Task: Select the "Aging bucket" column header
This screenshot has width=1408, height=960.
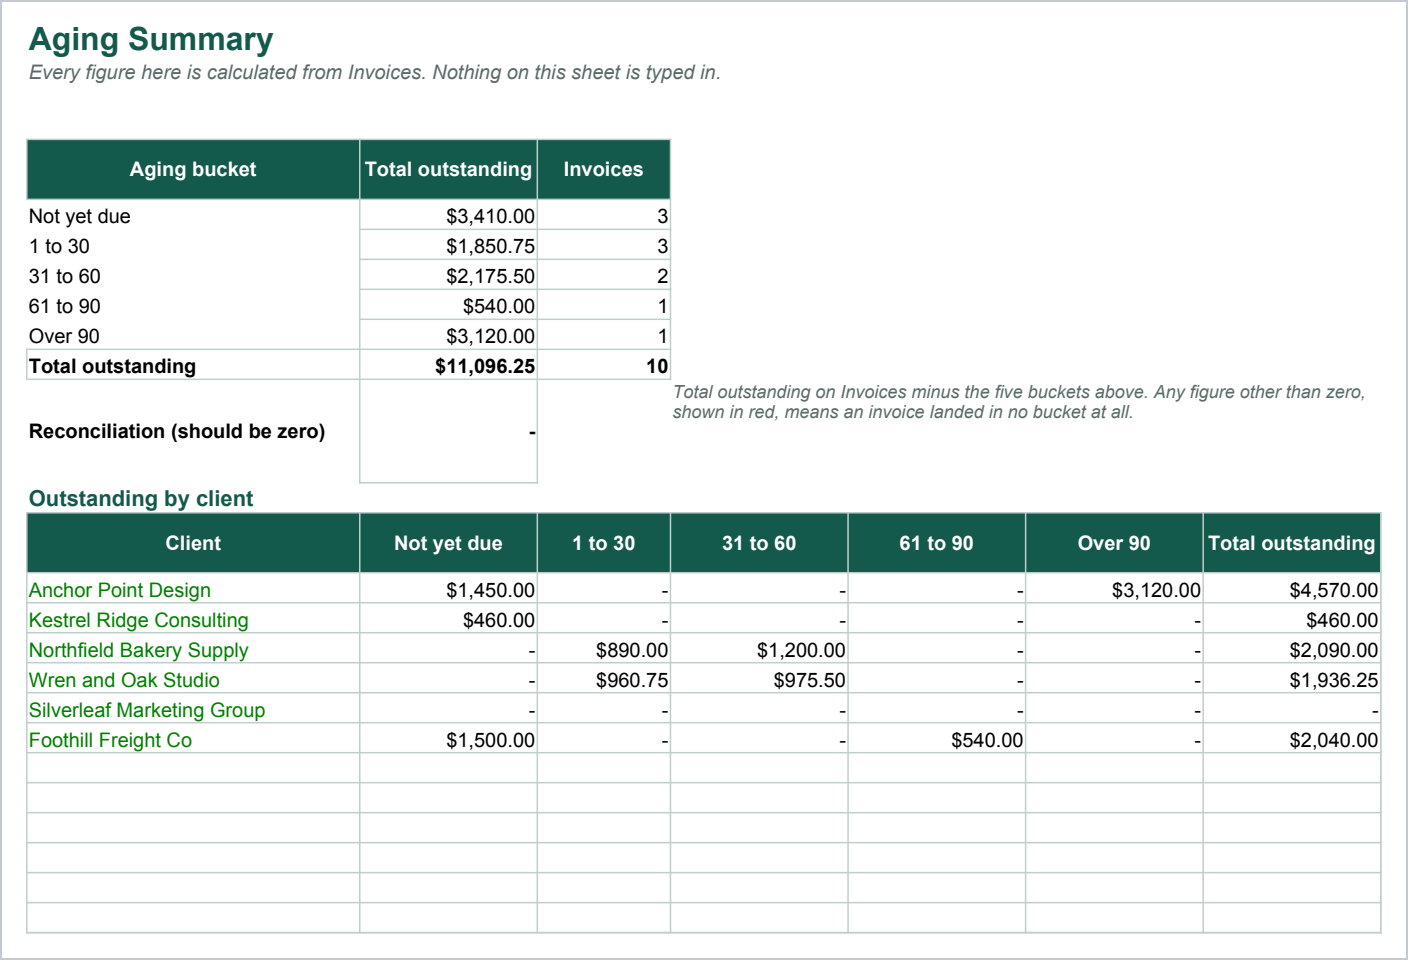Action: click(x=193, y=169)
